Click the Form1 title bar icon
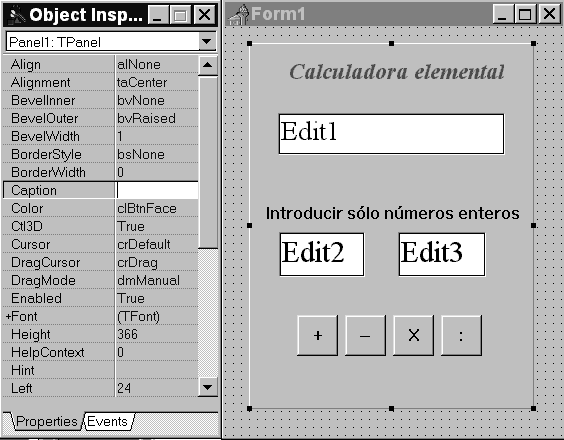 [x=239, y=15]
